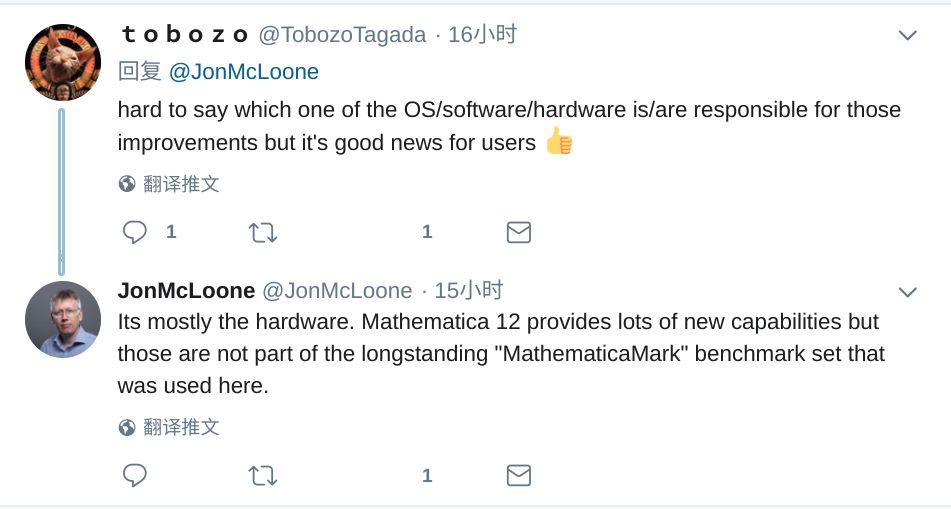Open tobozo's profile picture
951x509 pixels.
tap(63, 62)
